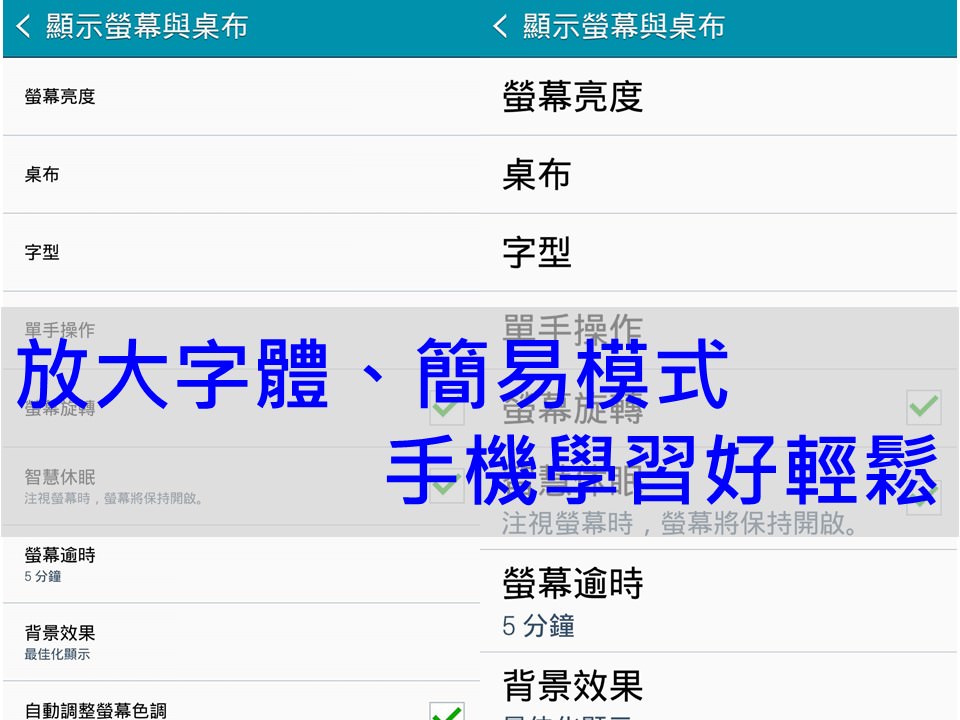Open 背景效果 on the left small-font screen
This screenshot has height=720, width=960.
pos(241,642)
